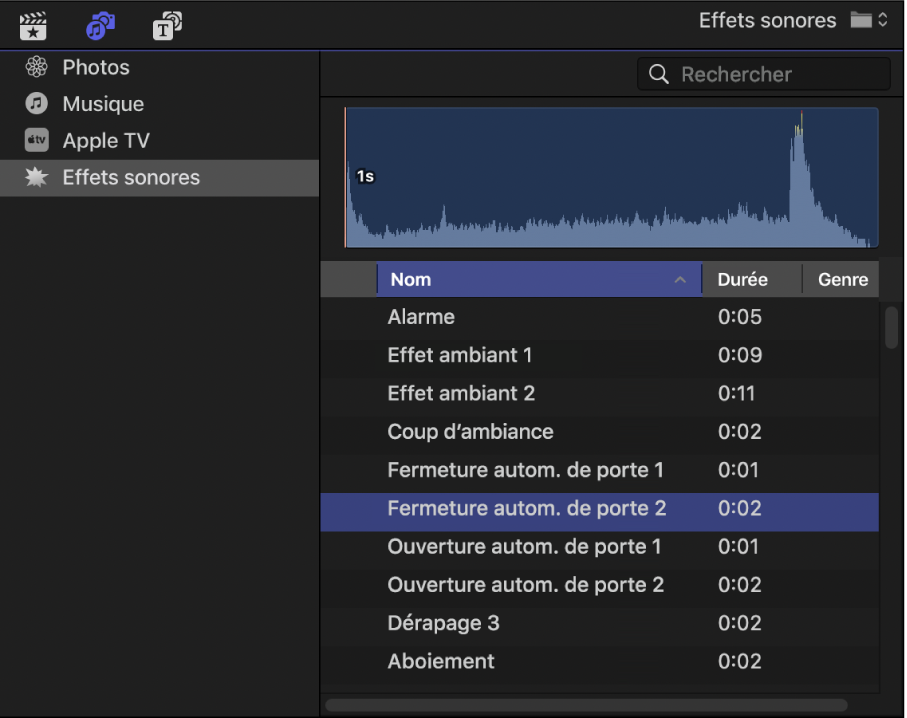The width and height of the screenshot is (907, 718).
Task: Sort the list by Genre column
Action: pos(842,280)
